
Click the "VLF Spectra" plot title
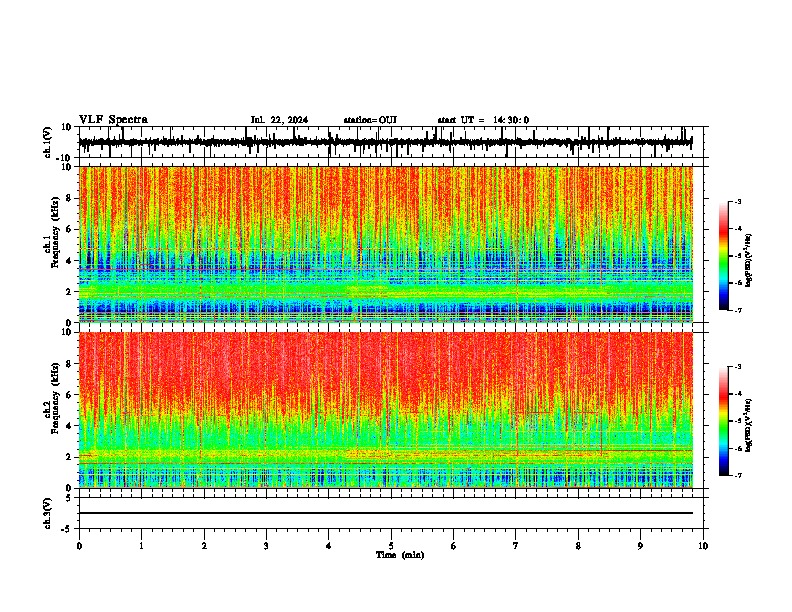113,120
